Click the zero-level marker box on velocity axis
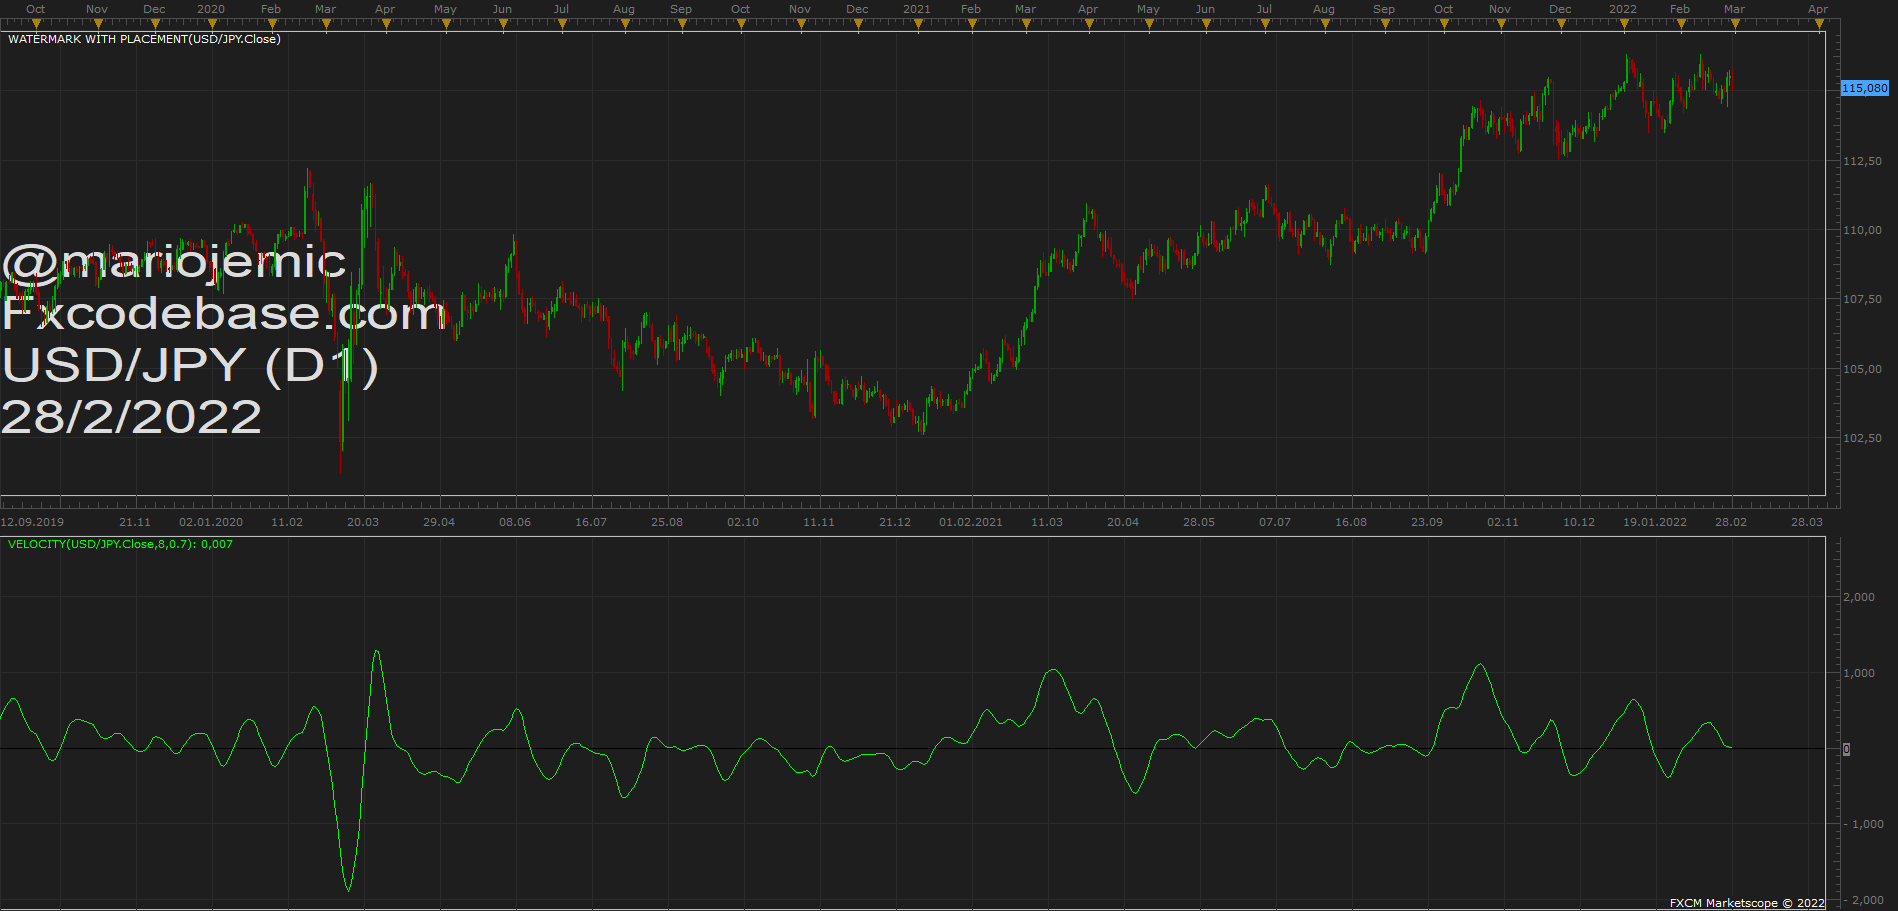The width and height of the screenshot is (1898, 911). click(x=1846, y=749)
